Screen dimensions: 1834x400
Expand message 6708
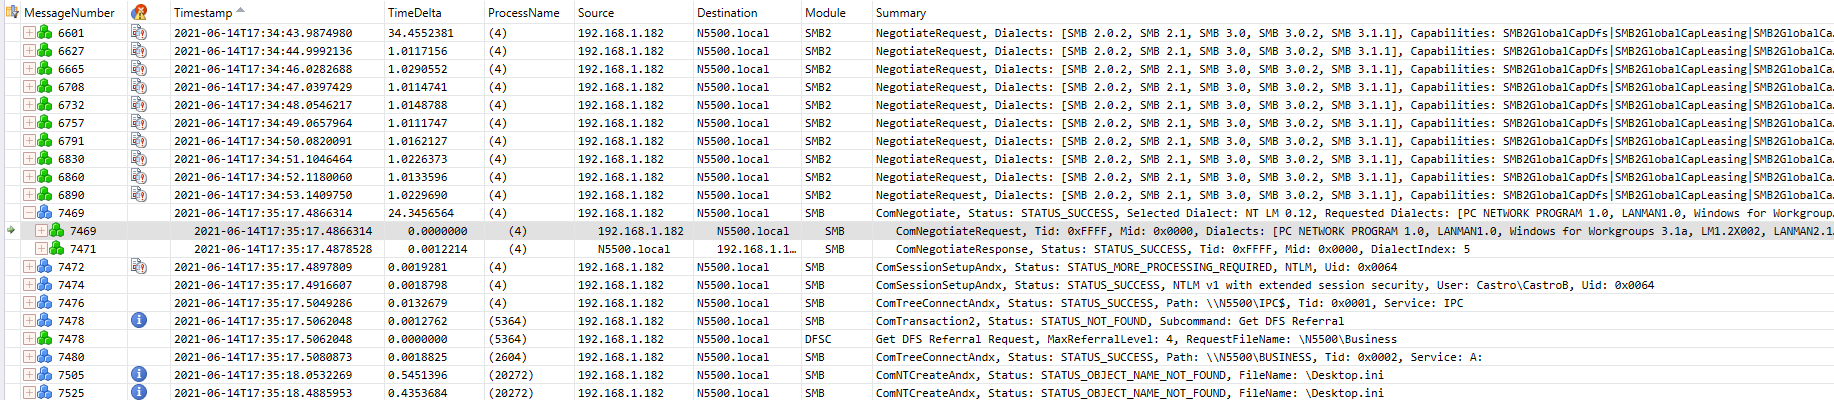pos(29,87)
